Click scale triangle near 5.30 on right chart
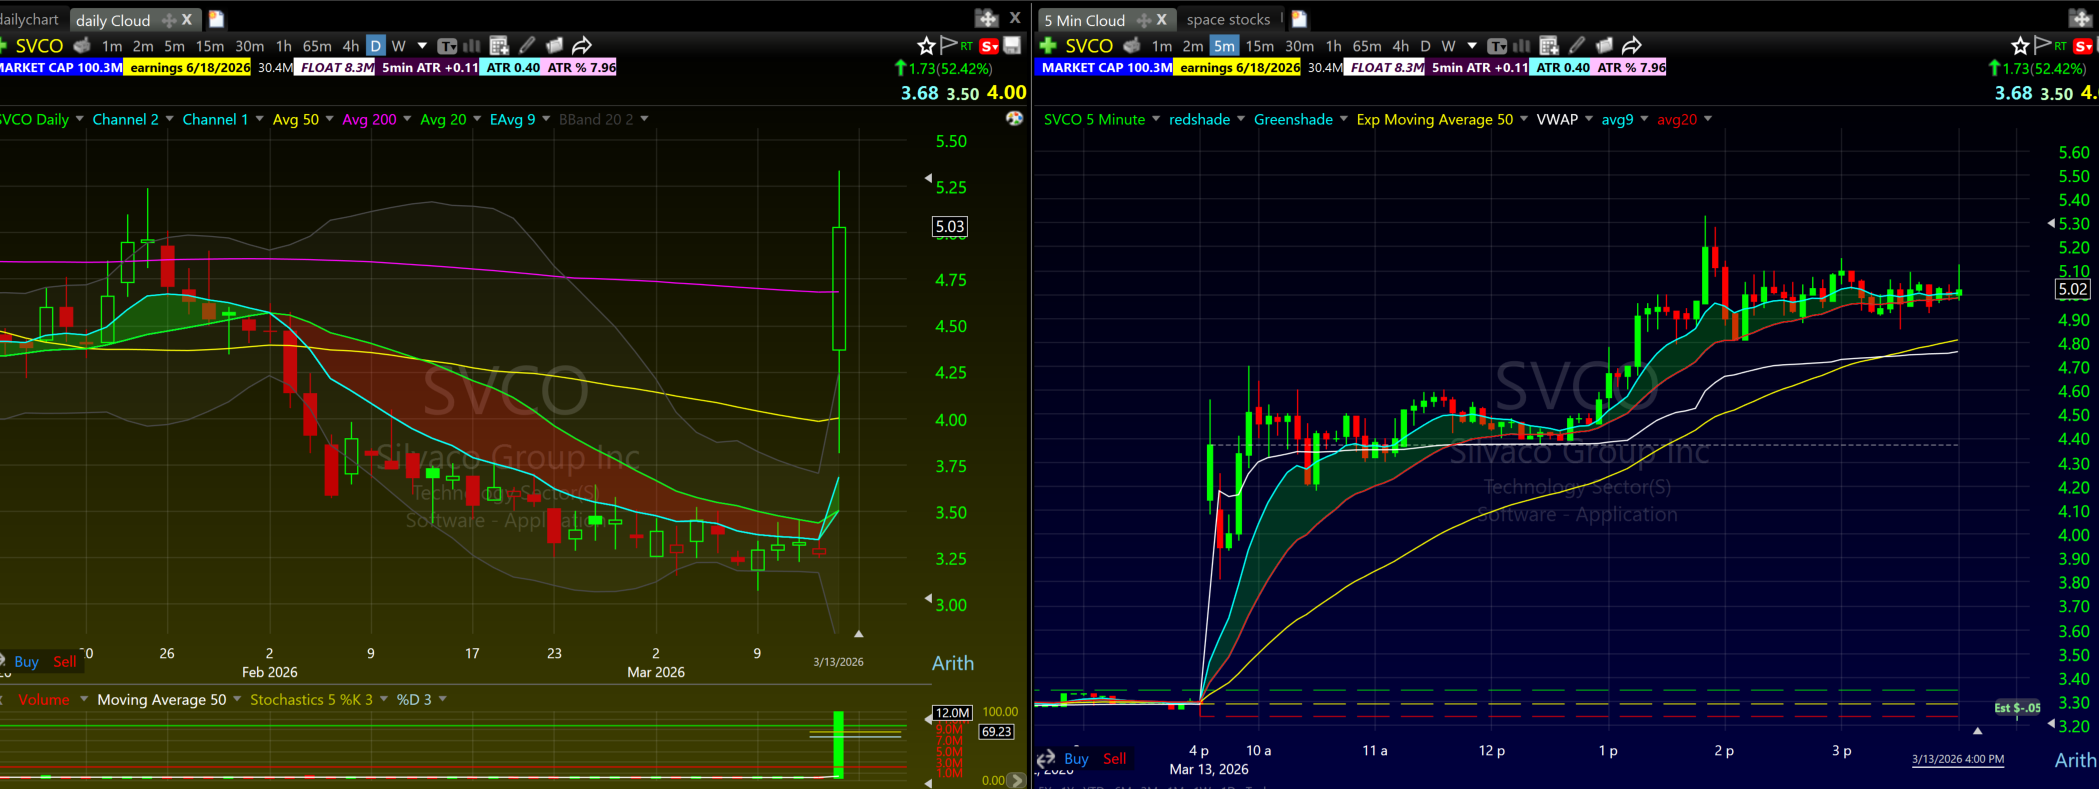2099x789 pixels. pyautogui.click(x=2051, y=223)
